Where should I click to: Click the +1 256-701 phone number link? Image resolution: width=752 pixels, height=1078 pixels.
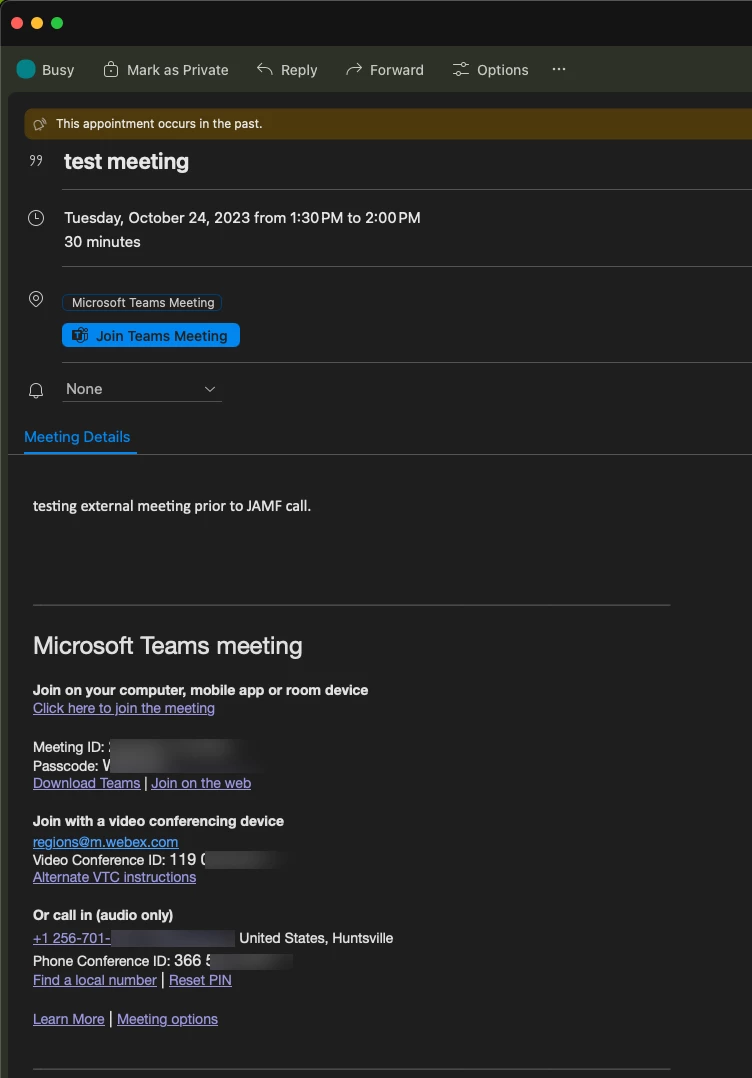(71, 938)
